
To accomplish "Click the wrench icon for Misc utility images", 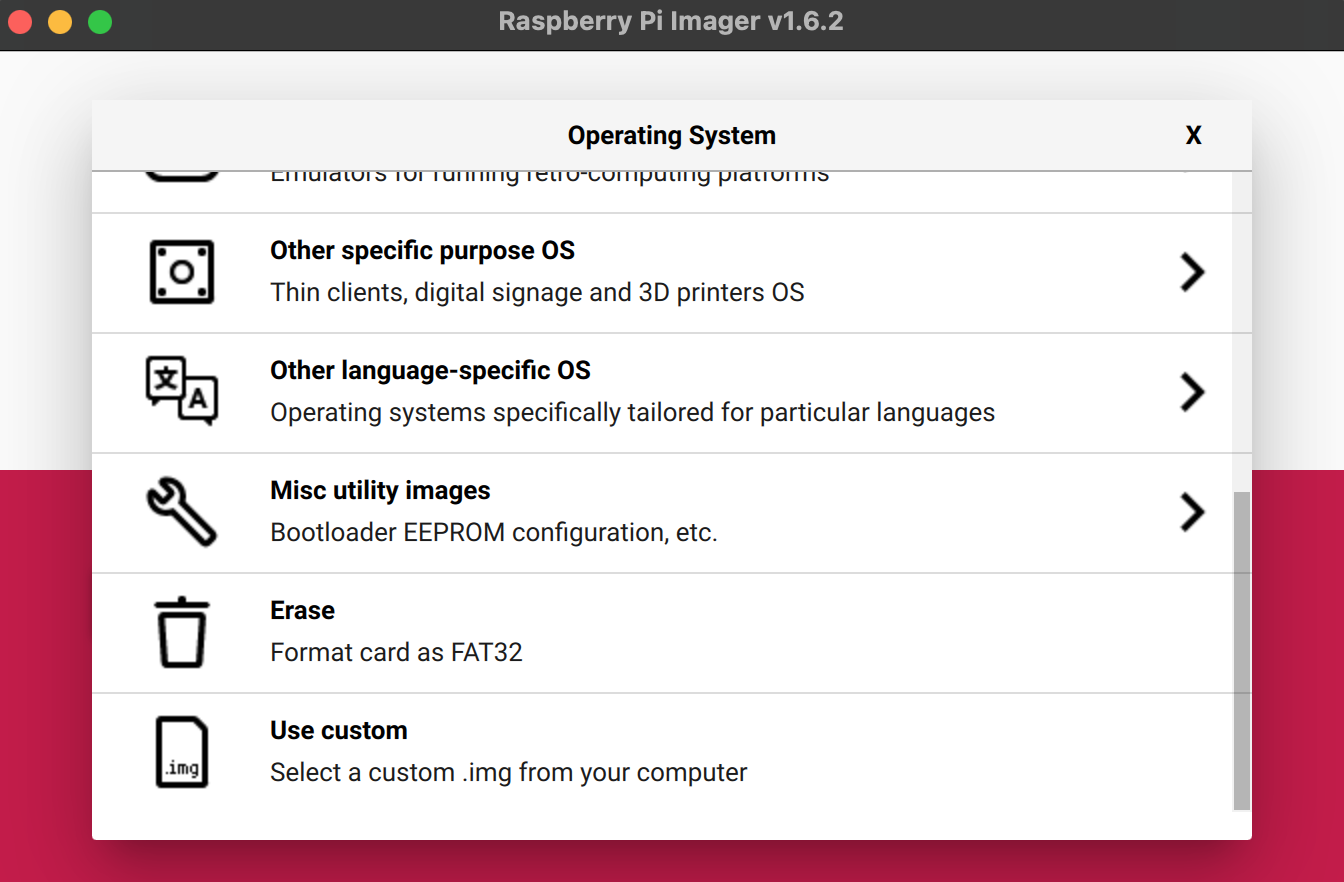I will [x=182, y=512].
